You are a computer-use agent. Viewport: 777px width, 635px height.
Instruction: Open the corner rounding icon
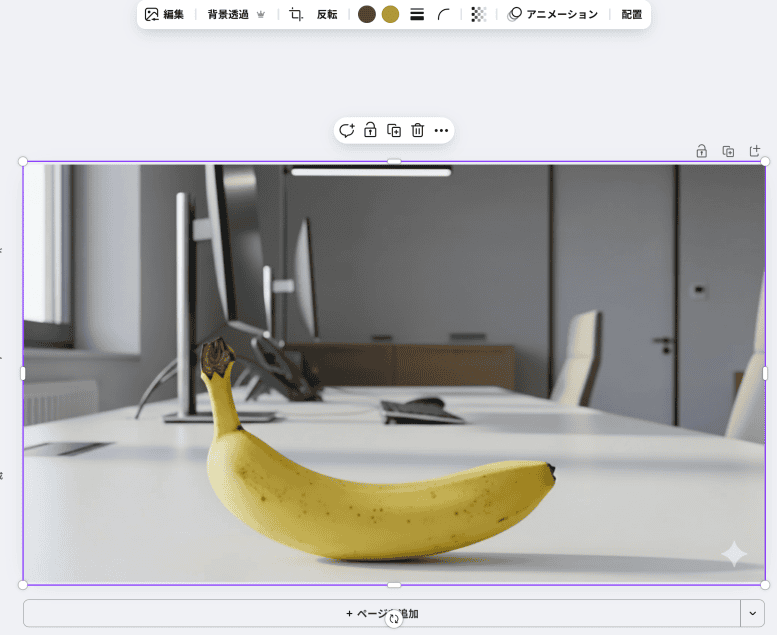444,15
